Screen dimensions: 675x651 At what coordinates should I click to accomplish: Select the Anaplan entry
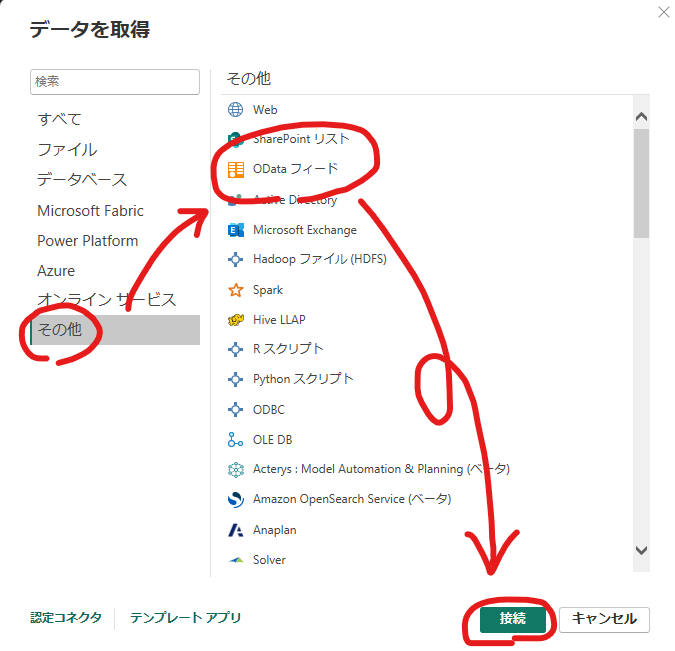pos(275,530)
